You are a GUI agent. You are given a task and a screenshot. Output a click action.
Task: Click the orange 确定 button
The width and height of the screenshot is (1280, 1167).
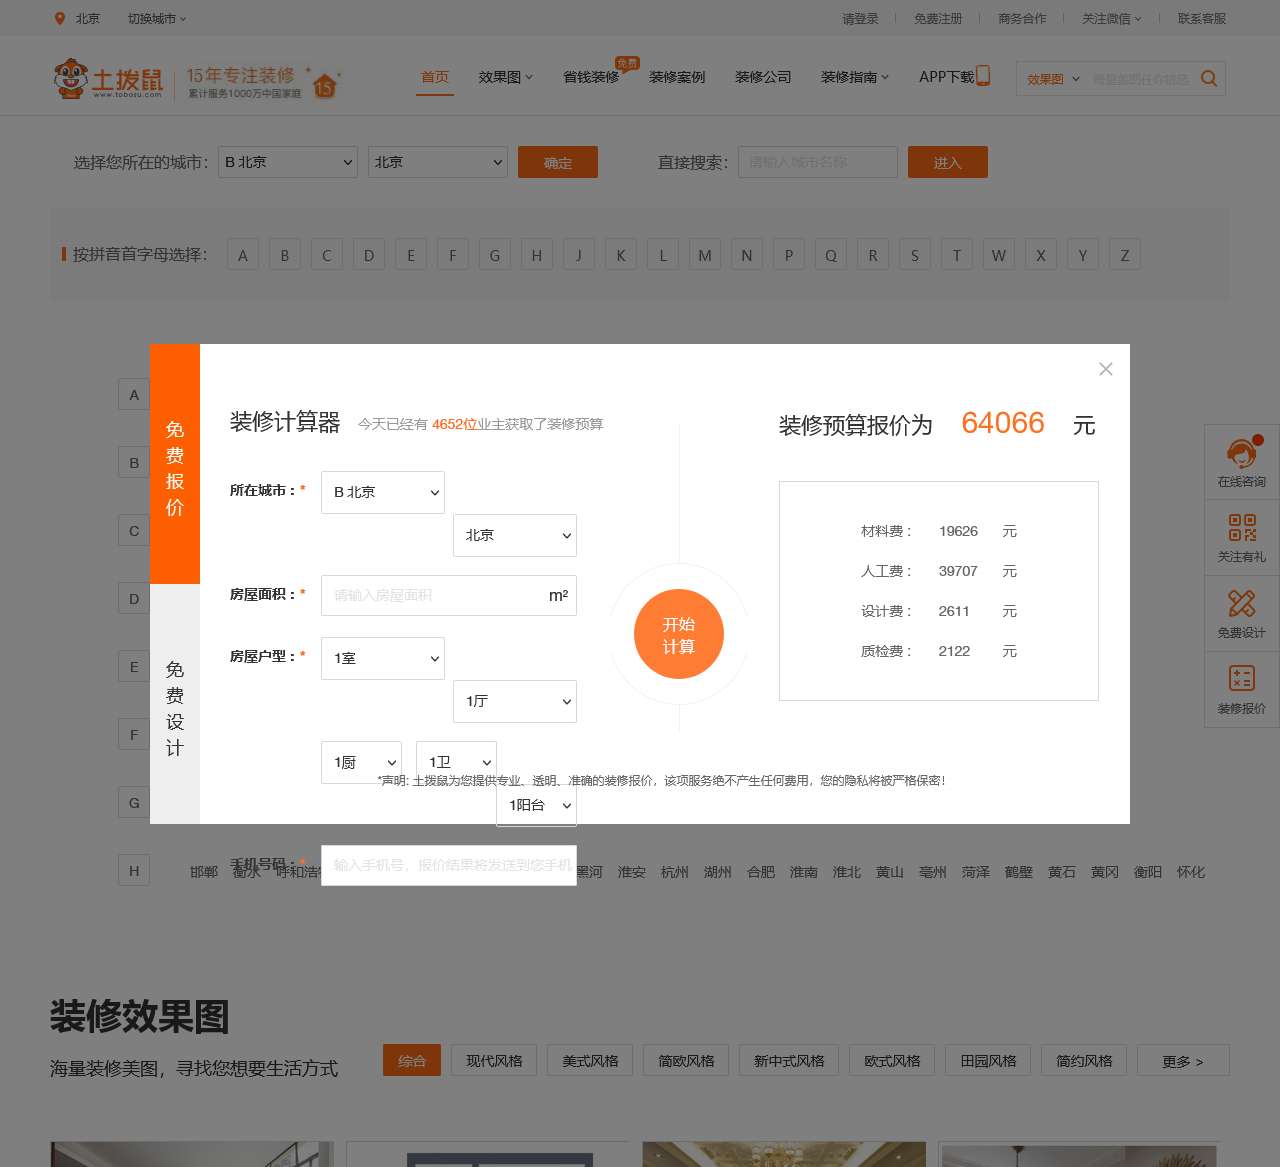[558, 162]
